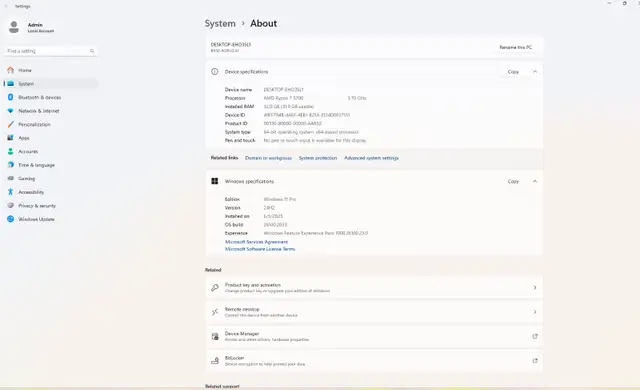Open Privacy & security settings

click(51, 206)
